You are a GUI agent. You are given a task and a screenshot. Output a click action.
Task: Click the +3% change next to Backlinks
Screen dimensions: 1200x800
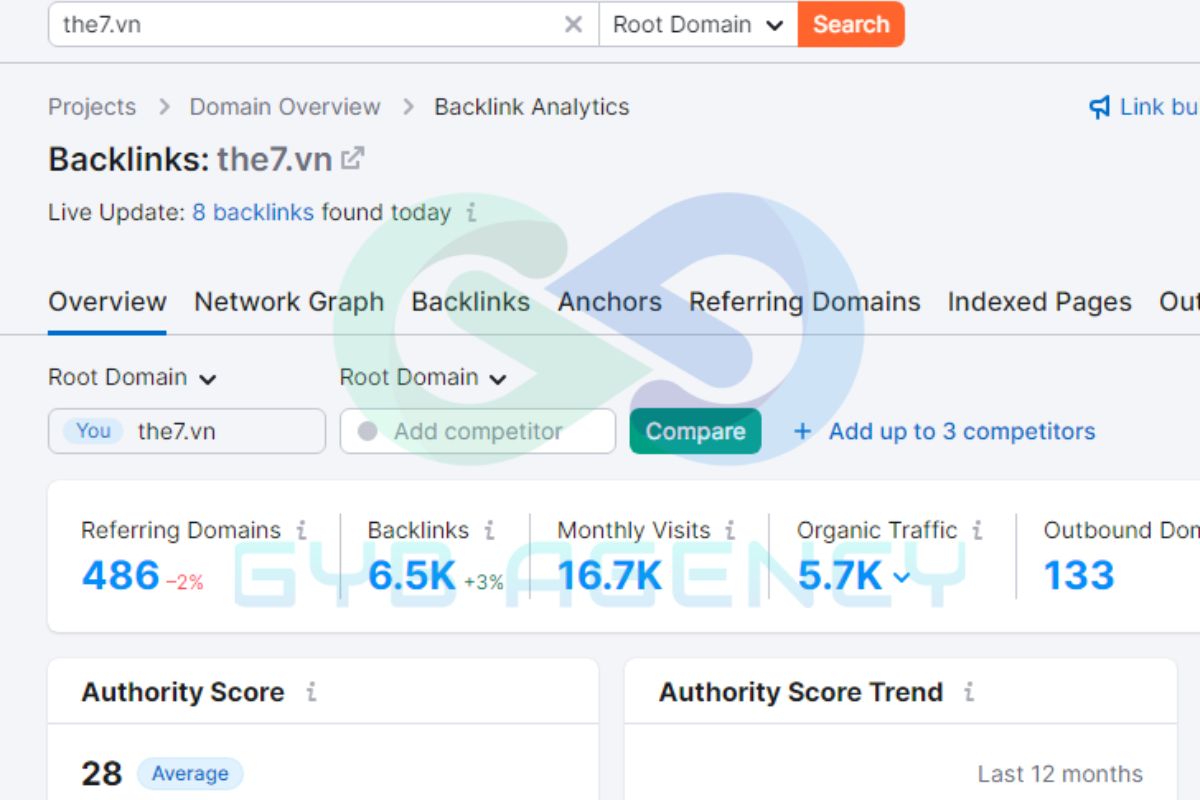(x=484, y=582)
